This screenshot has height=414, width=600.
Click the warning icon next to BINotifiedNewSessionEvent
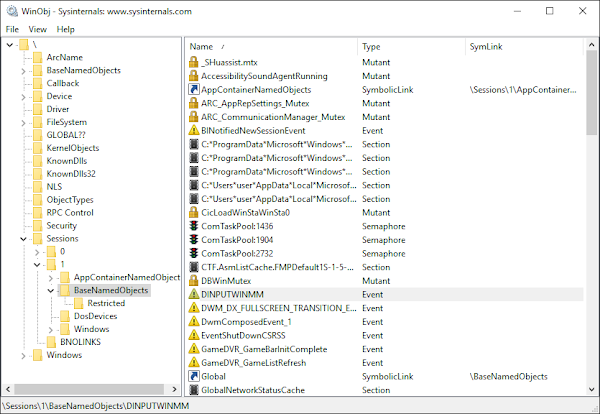click(194, 131)
